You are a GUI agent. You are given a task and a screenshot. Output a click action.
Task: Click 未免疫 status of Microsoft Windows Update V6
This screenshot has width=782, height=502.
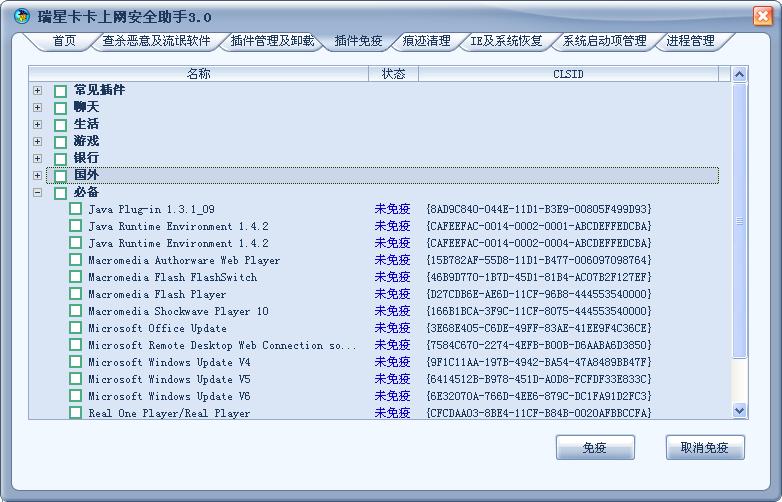(392, 396)
